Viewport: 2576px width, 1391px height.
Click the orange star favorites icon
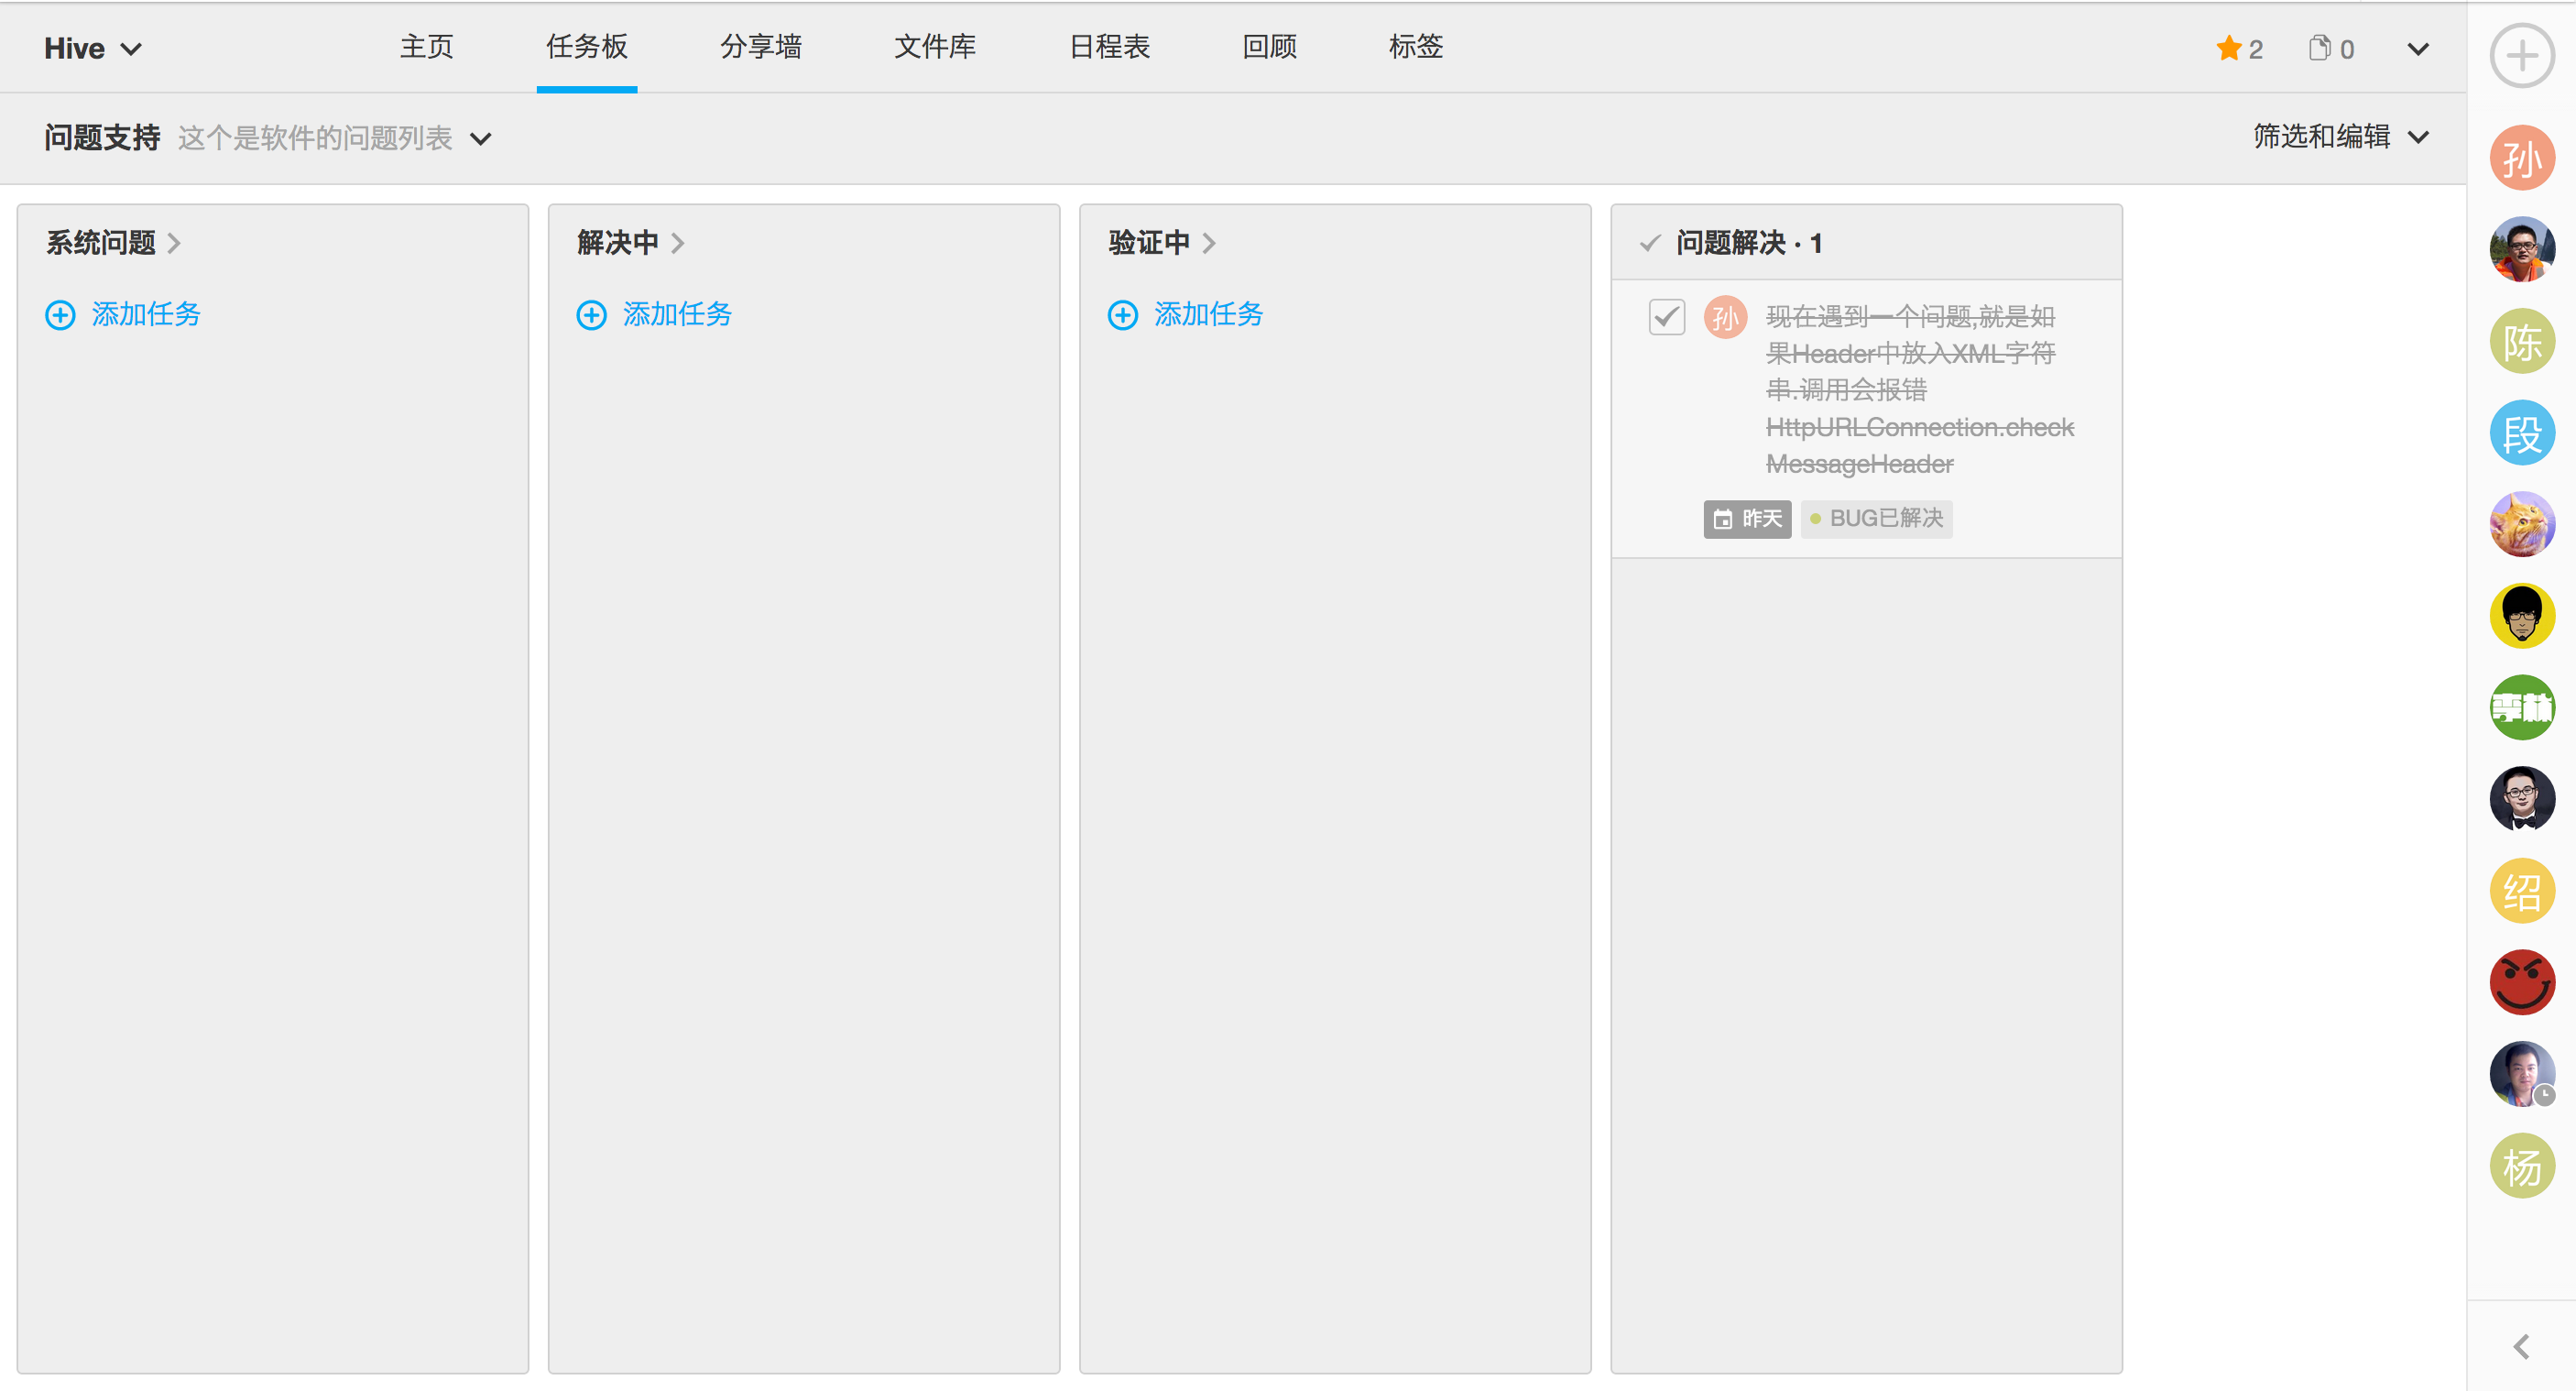point(2228,48)
